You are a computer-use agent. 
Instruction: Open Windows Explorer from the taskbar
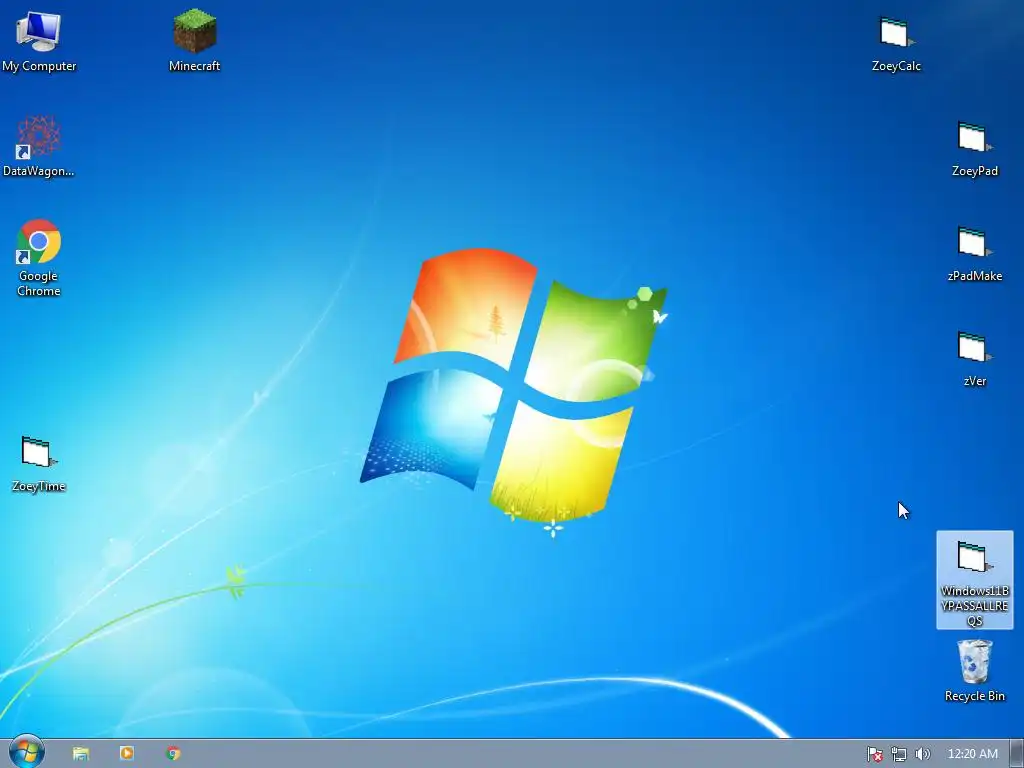click(81, 754)
